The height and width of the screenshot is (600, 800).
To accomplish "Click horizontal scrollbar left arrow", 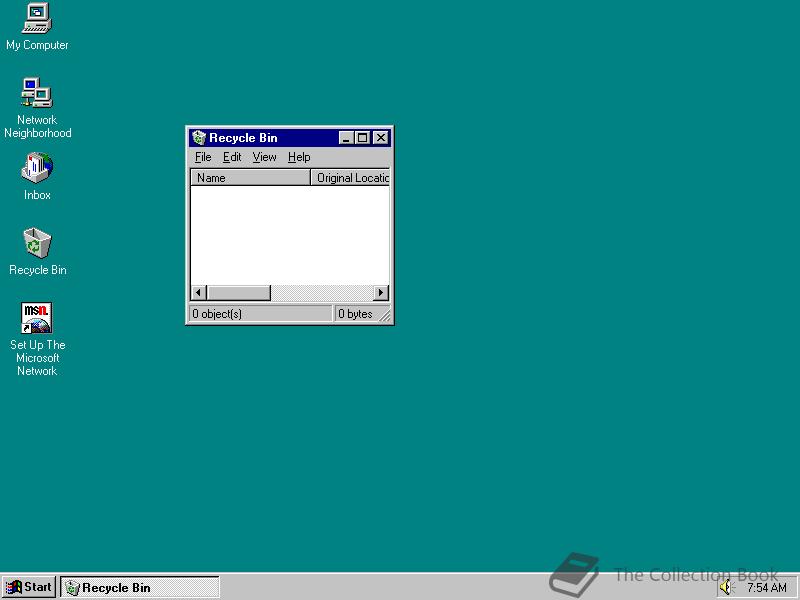I will tap(198, 293).
